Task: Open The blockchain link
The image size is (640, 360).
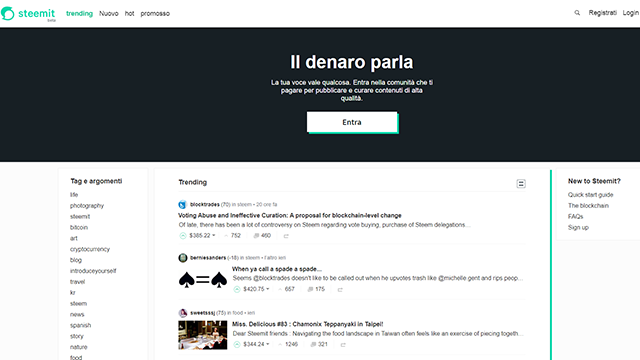Action: pyautogui.click(x=588, y=206)
